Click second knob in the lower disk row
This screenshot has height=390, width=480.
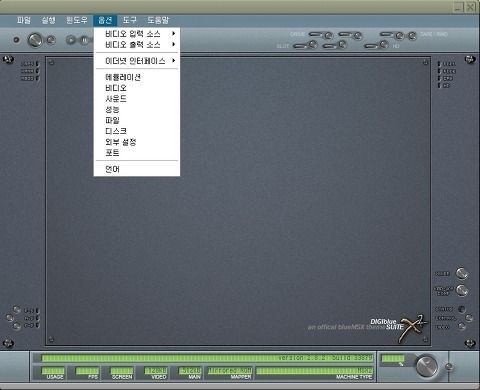tap(342, 44)
